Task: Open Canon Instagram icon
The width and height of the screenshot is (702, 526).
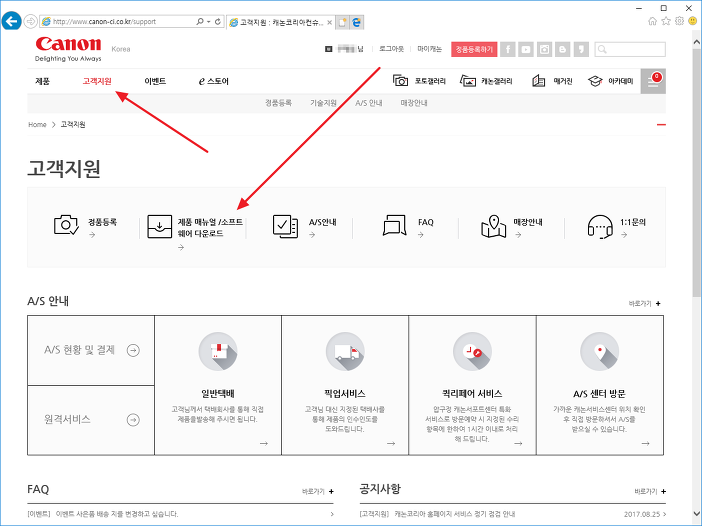Action: 544,49
